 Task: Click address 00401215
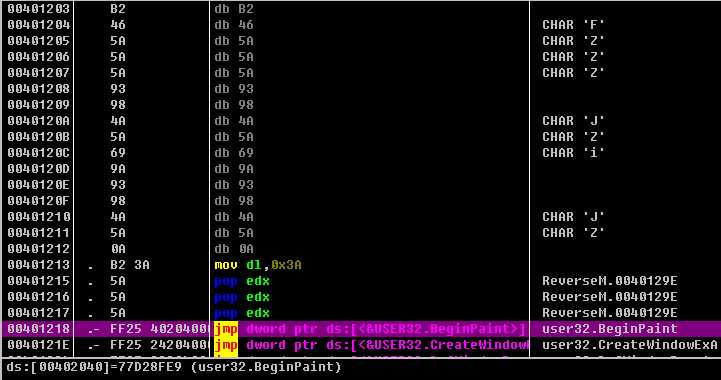coord(39,281)
